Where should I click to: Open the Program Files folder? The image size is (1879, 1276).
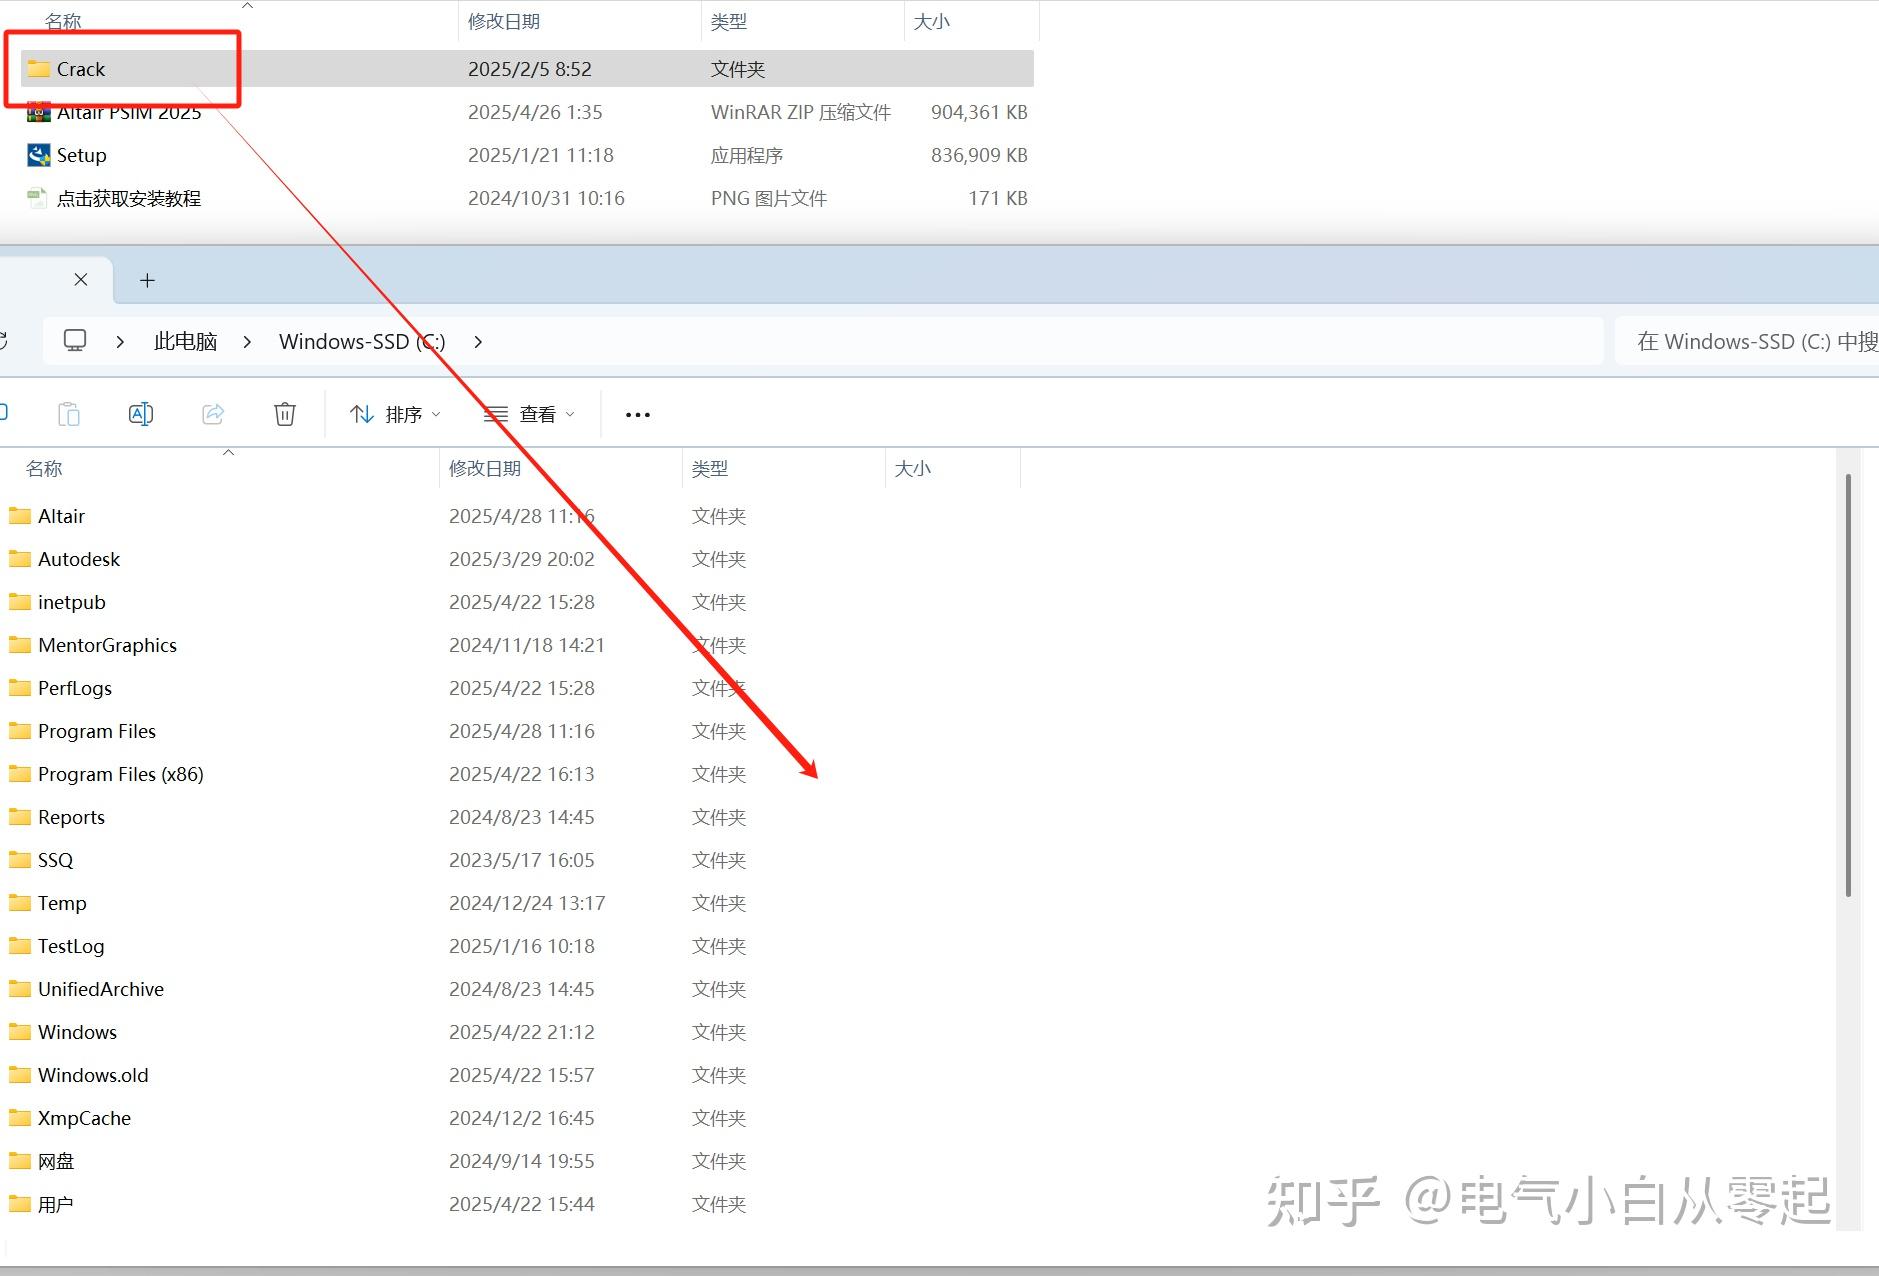[96, 731]
